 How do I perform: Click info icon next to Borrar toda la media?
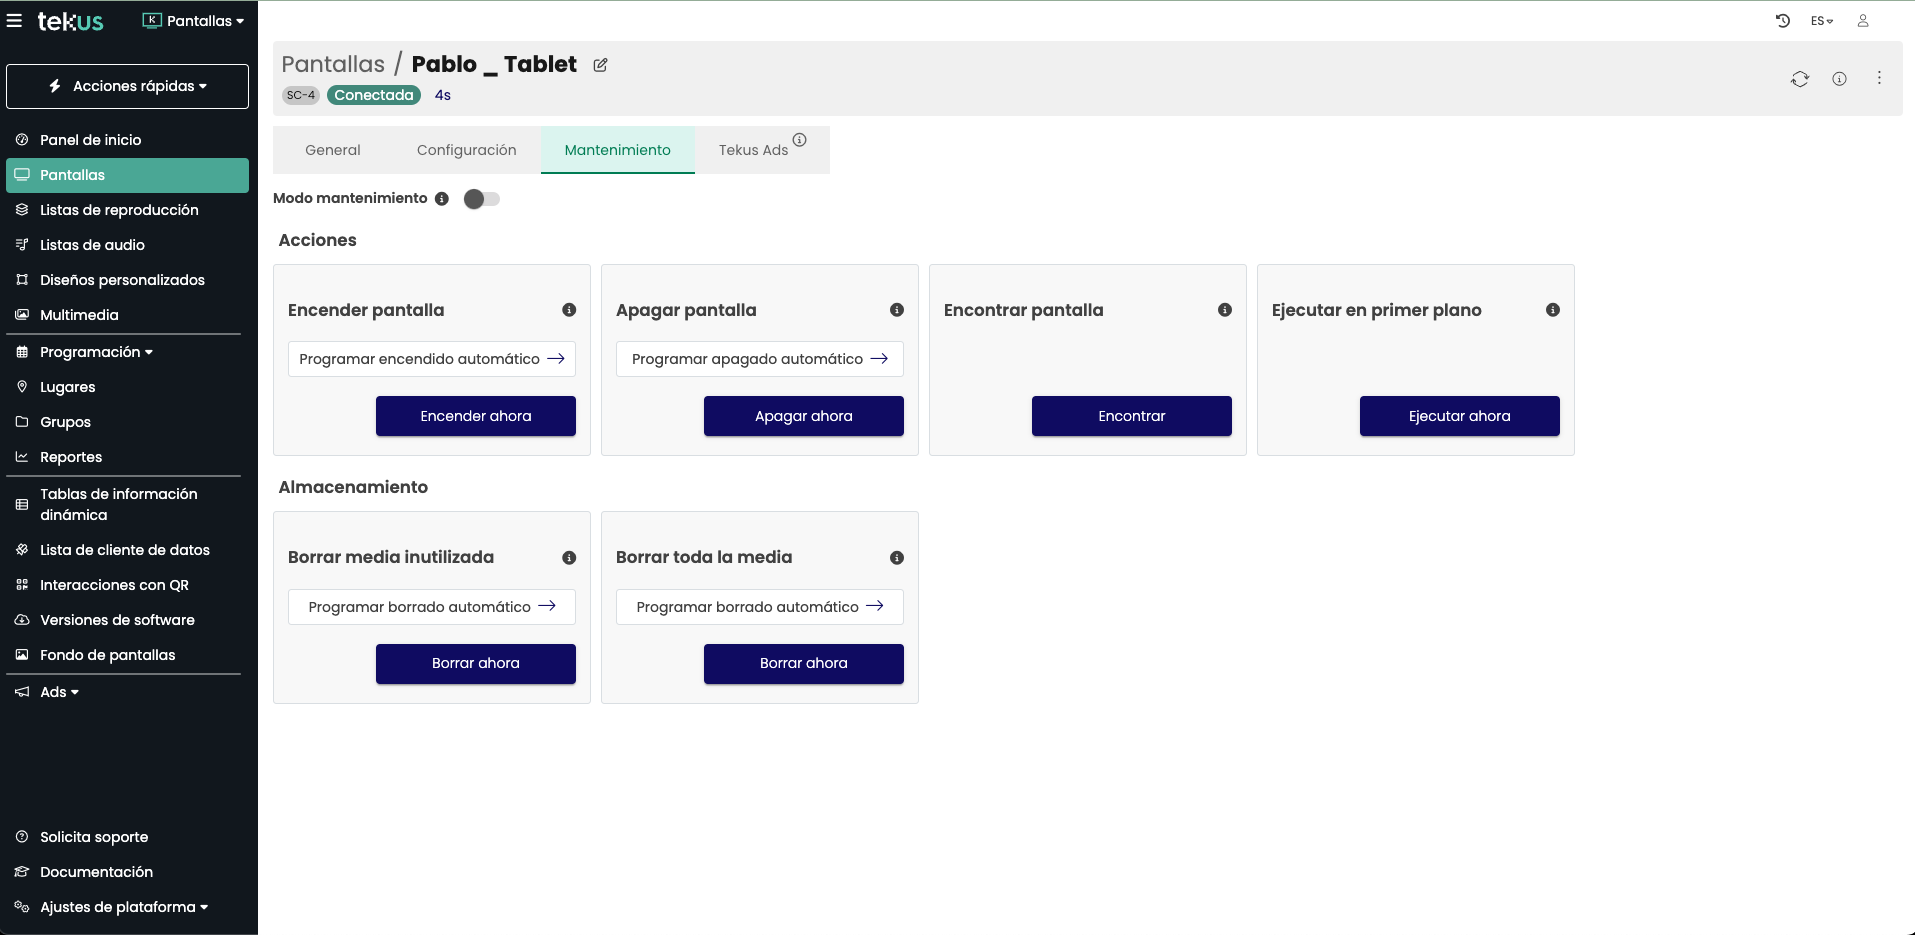click(x=896, y=558)
